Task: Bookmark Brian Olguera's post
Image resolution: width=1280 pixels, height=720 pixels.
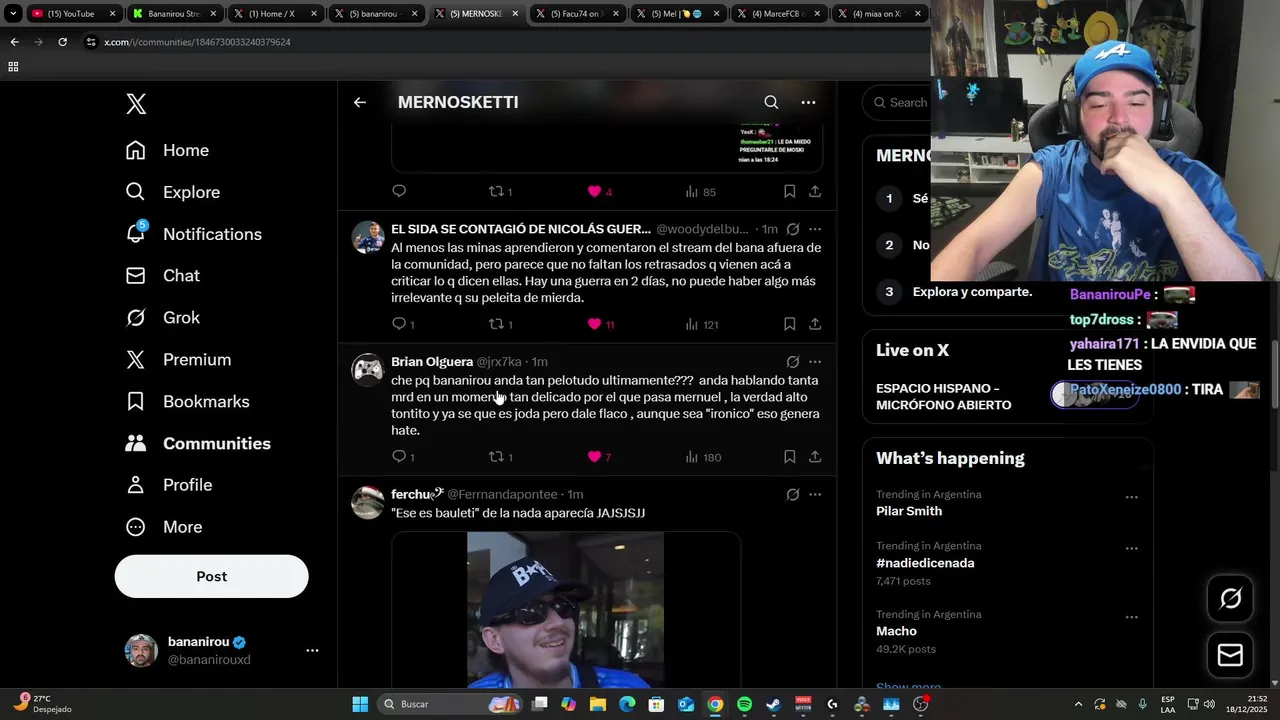Action: coord(789,457)
